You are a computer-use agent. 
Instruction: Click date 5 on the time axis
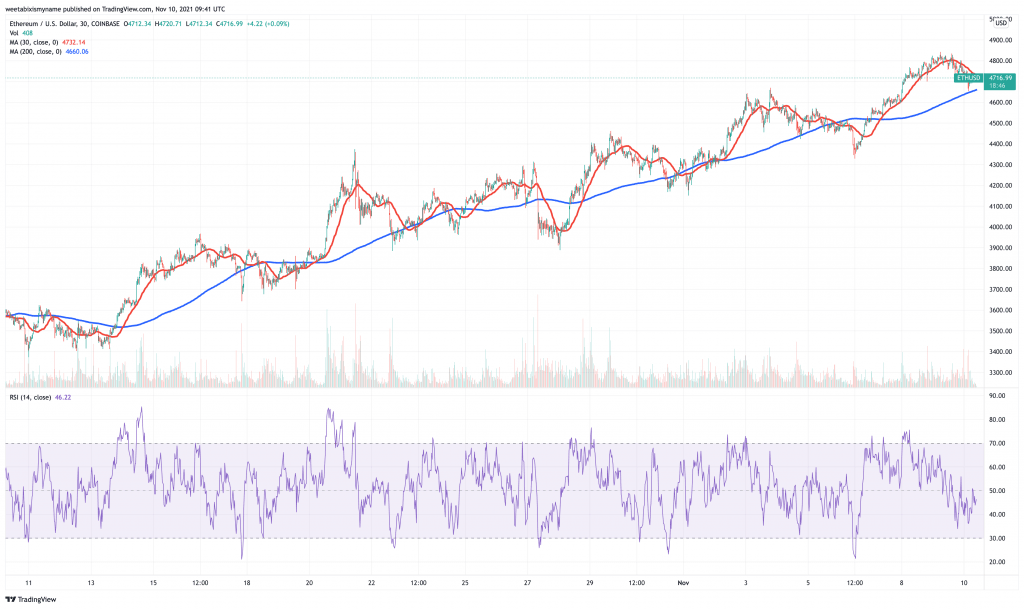click(x=808, y=583)
